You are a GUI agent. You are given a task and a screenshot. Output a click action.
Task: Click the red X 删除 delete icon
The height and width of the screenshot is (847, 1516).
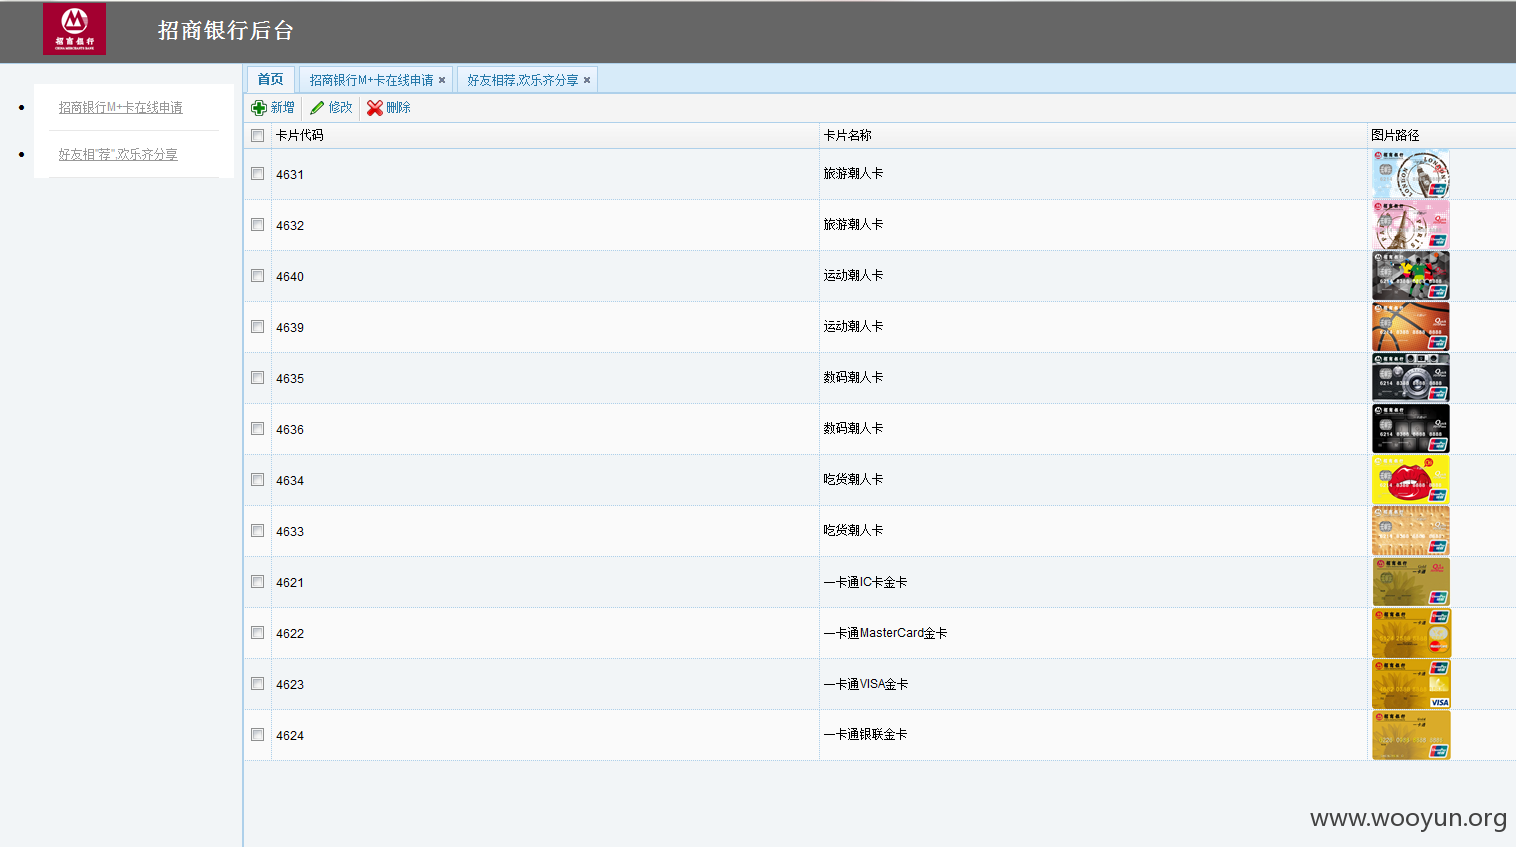point(375,108)
